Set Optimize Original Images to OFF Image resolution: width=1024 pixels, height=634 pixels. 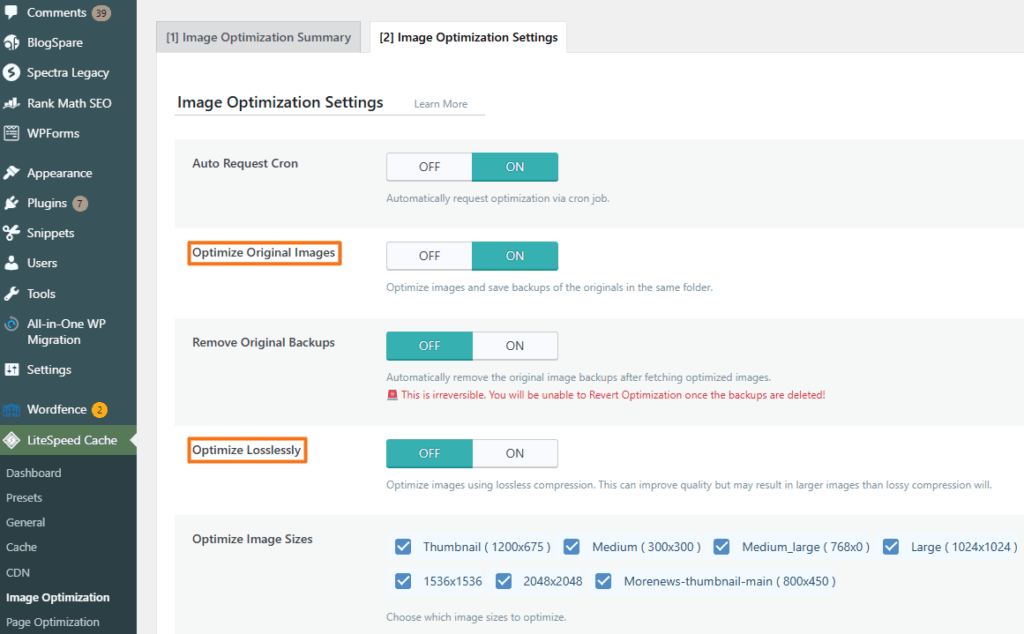[429, 256]
